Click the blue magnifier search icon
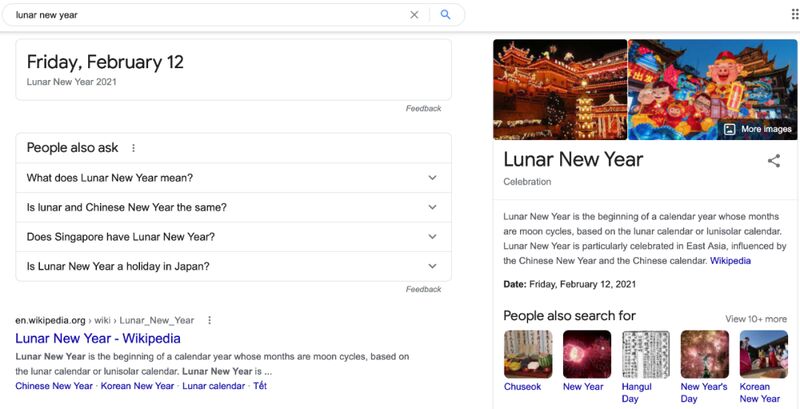800x409 pixels. [445, 15]
